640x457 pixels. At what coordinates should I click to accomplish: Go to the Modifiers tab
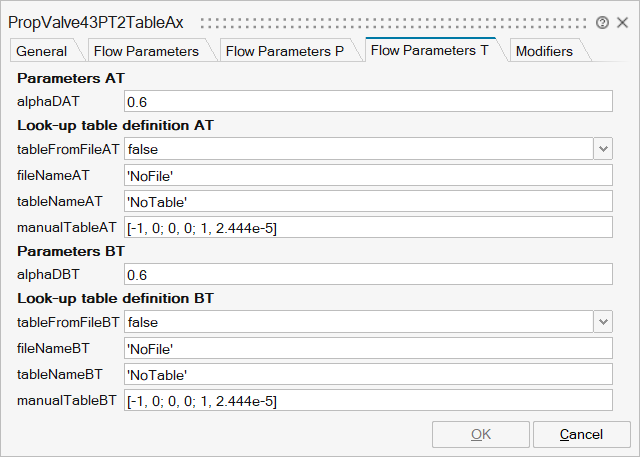click(x=544, y=51)
